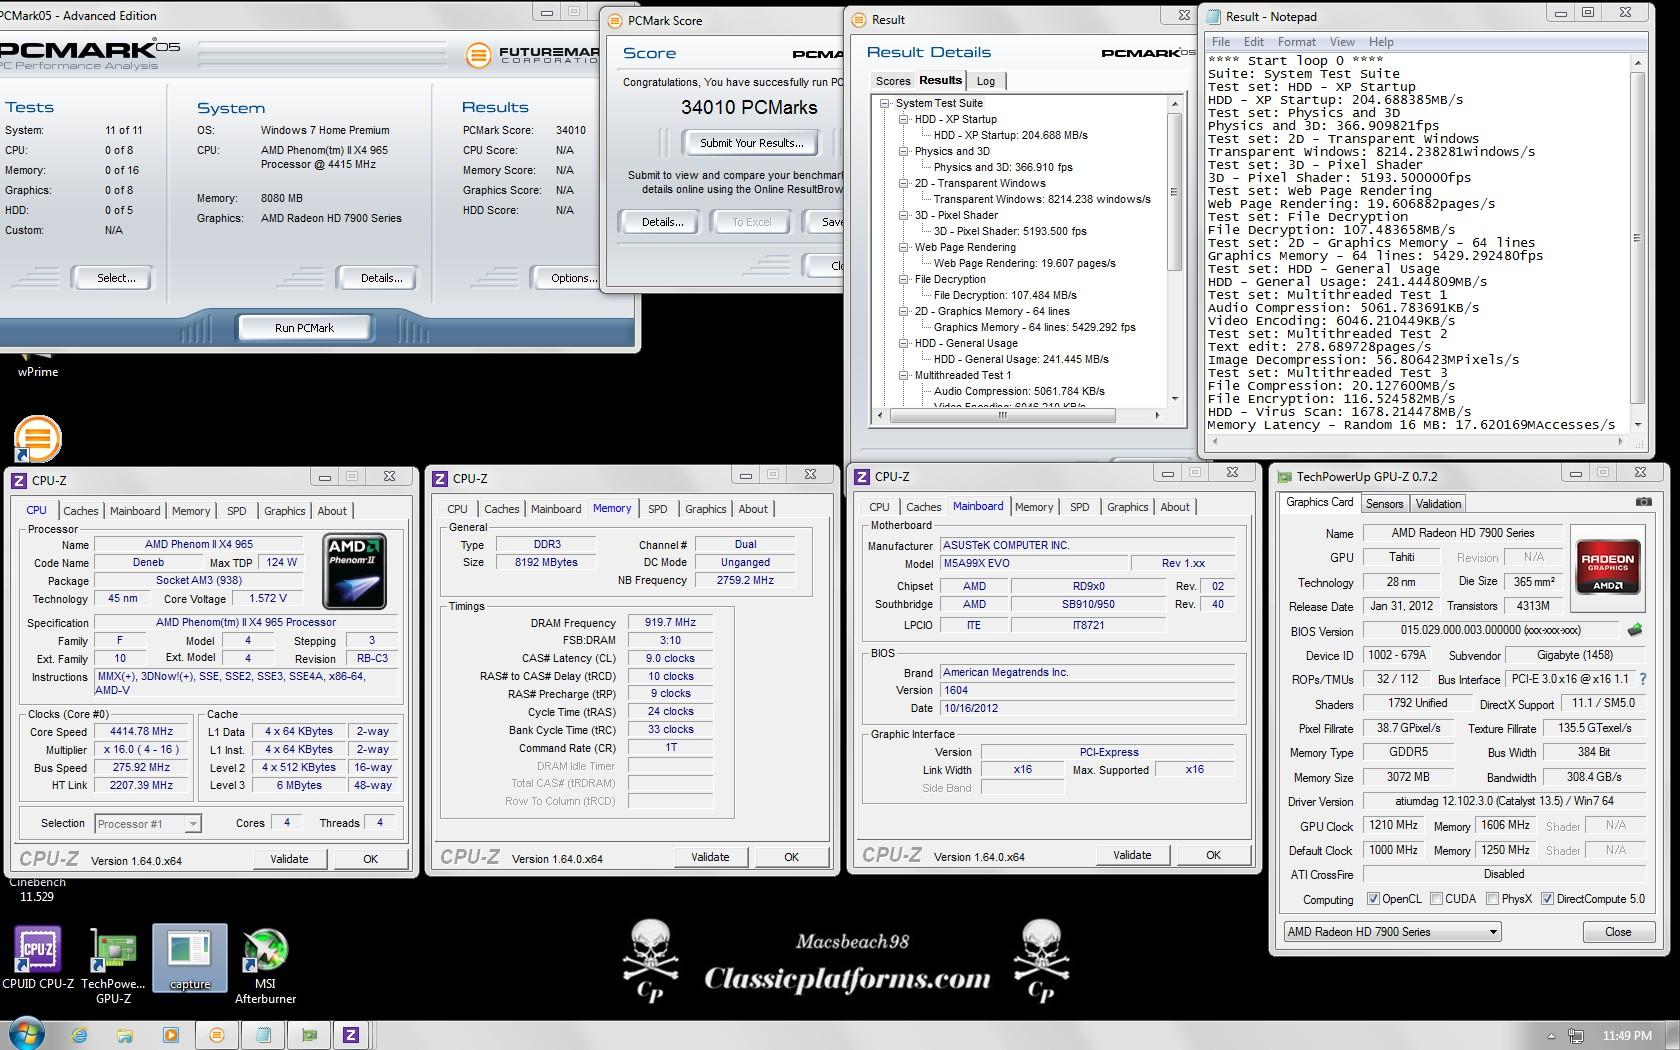Screen dimensions: 1680x1050
Task: Click Result tree vertical scrollbar up arrow
Action: point(1174,103)
